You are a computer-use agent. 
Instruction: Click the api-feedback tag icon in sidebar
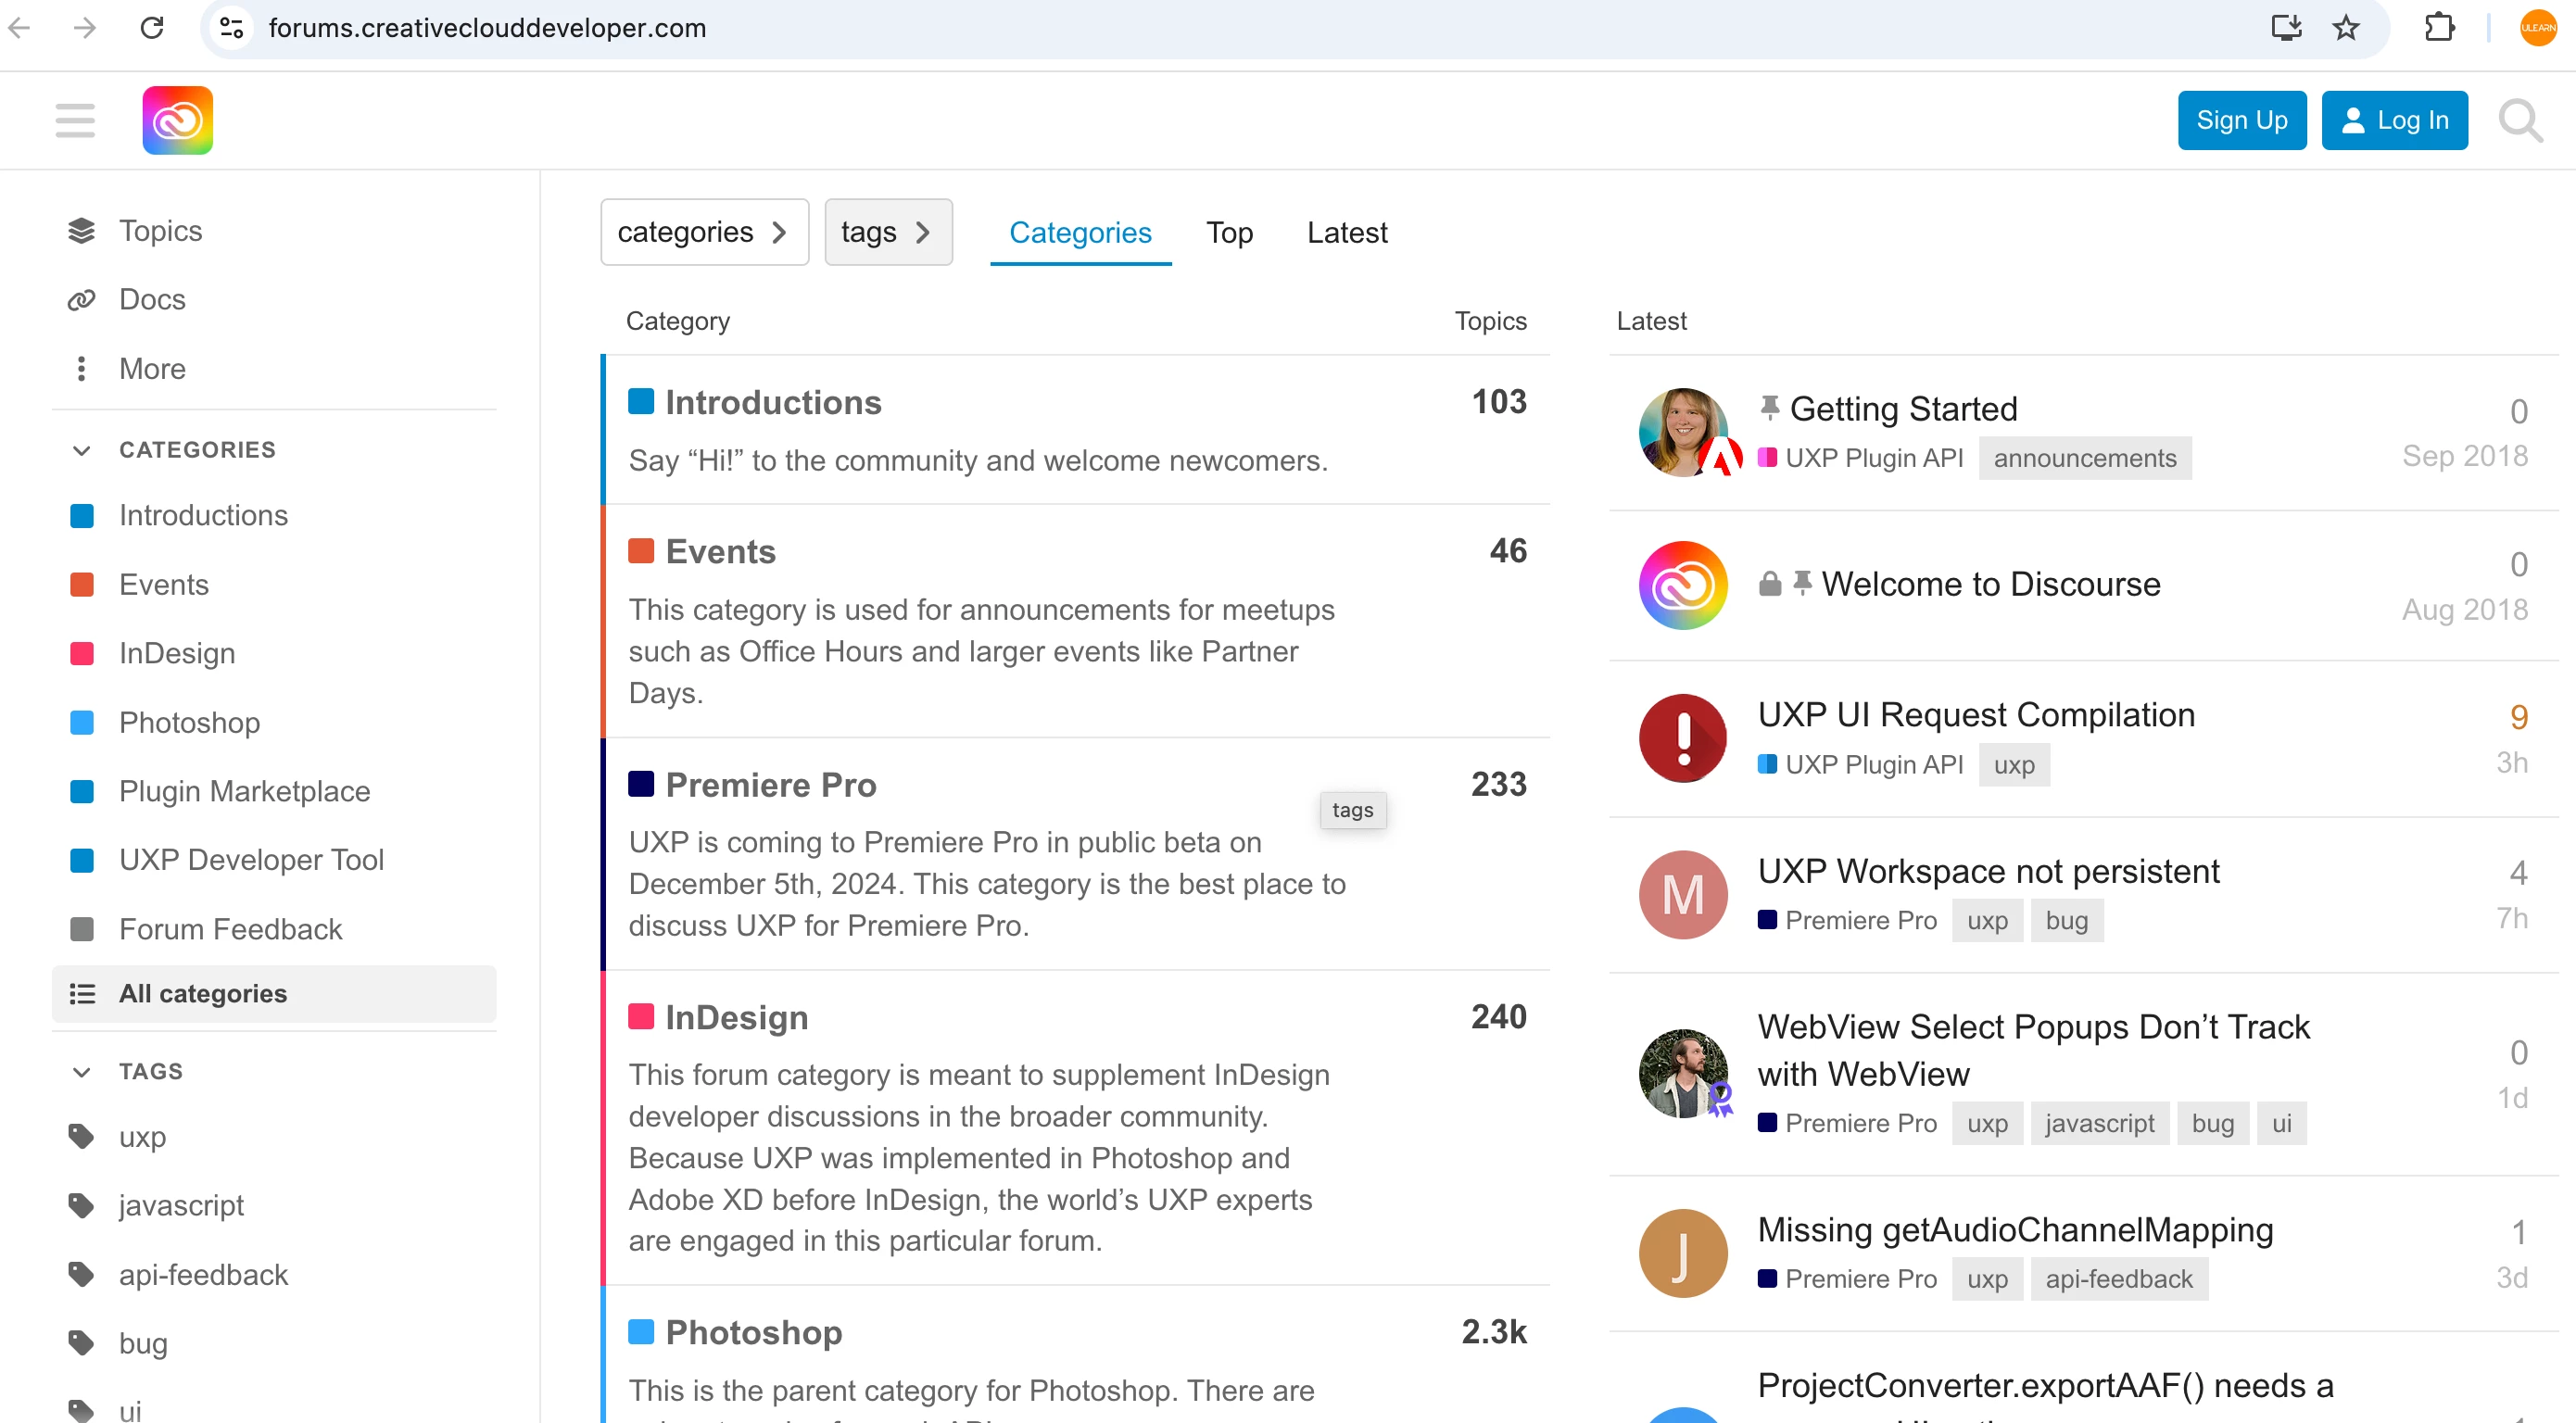click(82, 1275)
